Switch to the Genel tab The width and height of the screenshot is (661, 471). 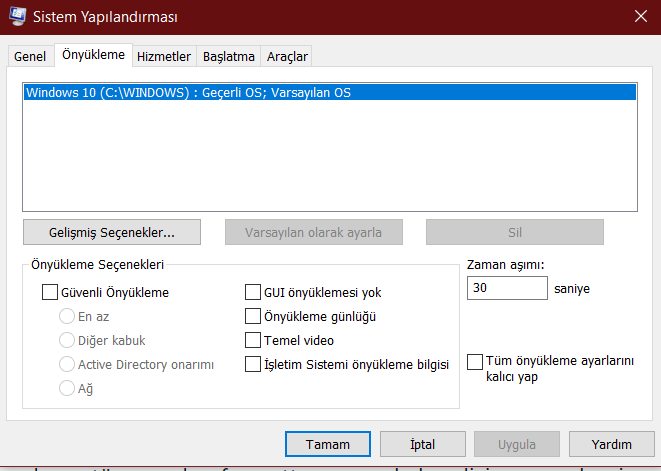(30, 57)
